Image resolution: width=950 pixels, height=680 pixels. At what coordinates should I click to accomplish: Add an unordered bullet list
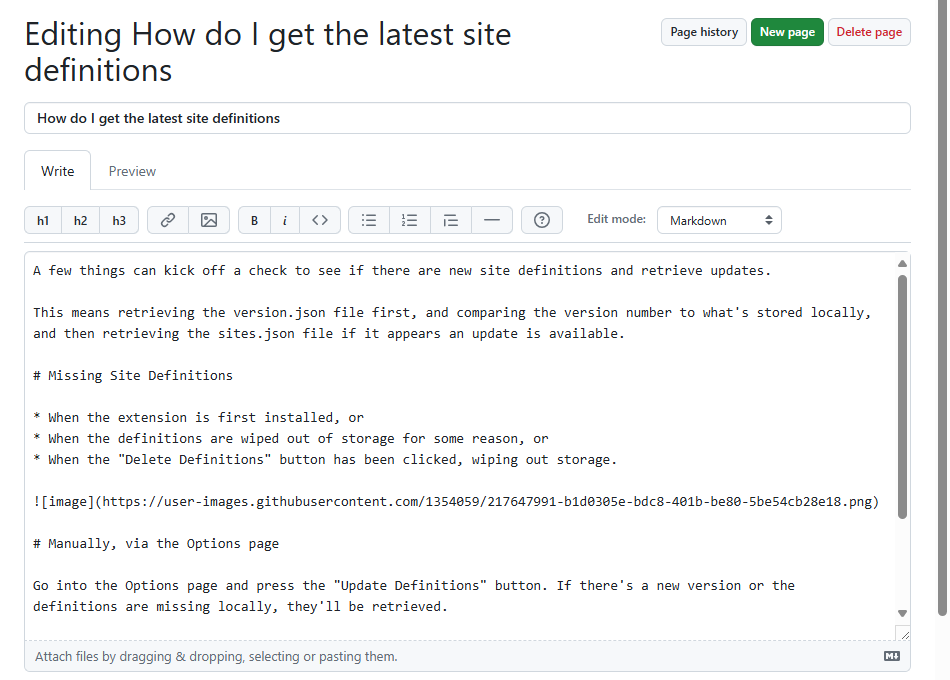click(x=369, y=220)
